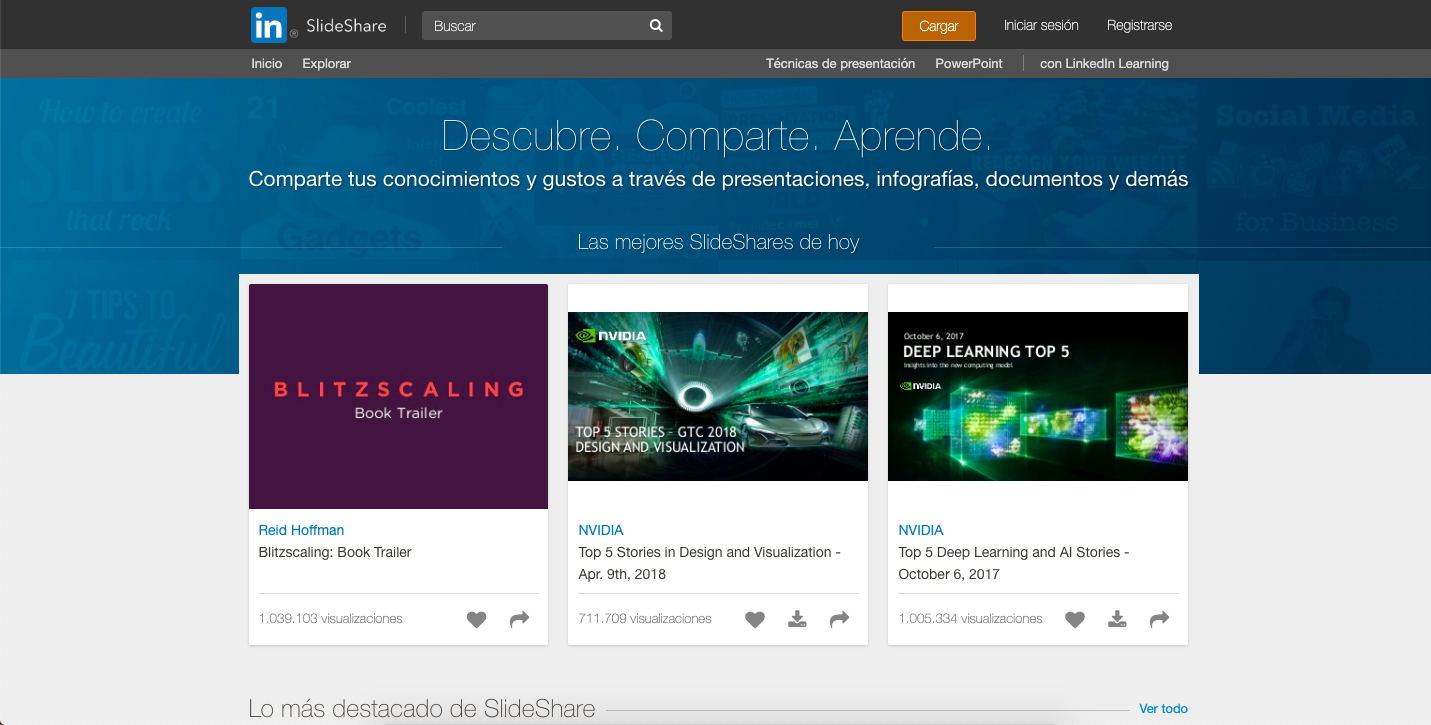Viewport: 1431px width, 725px height.
Task: Visit Reid Hoffman's profile
Action: click(301, 530)
